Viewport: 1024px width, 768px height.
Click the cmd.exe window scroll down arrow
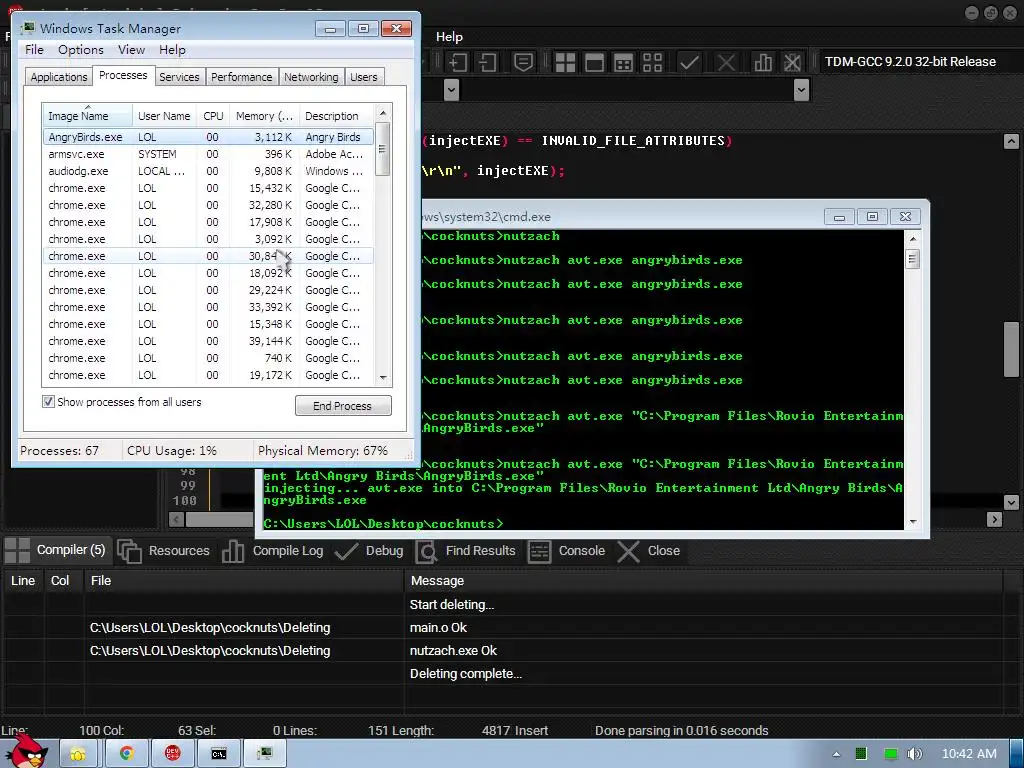coord(913,521)
